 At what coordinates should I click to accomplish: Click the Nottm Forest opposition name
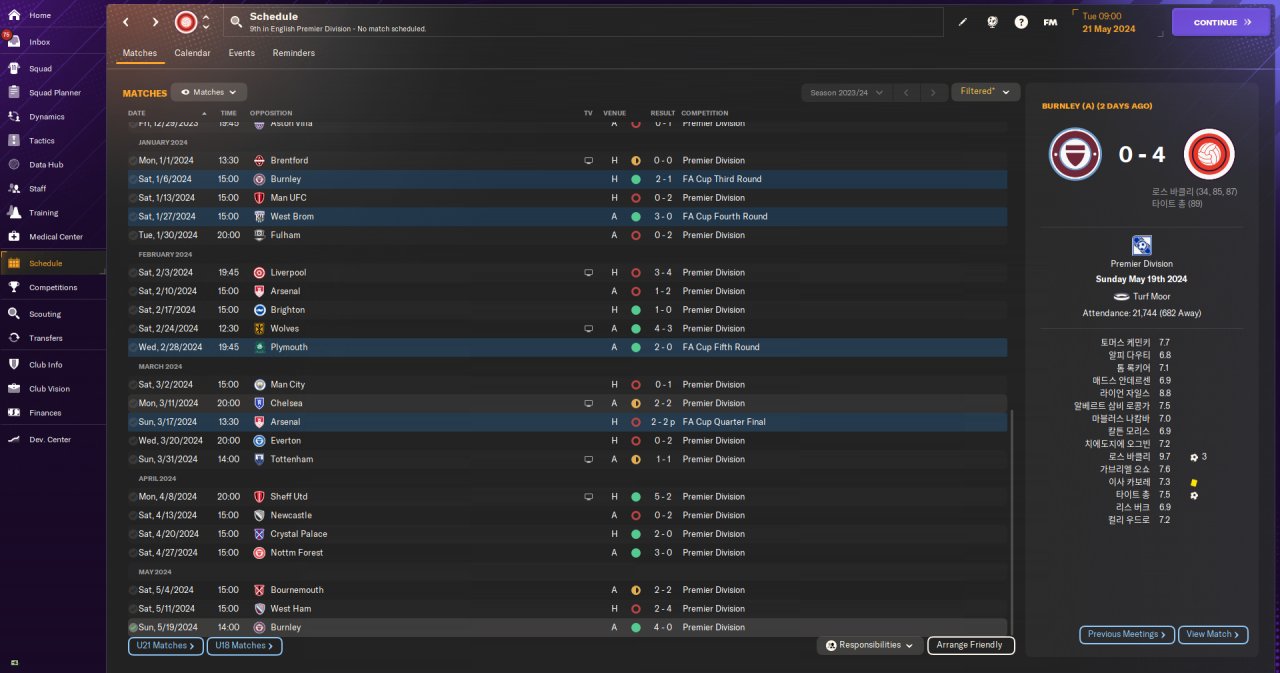point(297,552)
